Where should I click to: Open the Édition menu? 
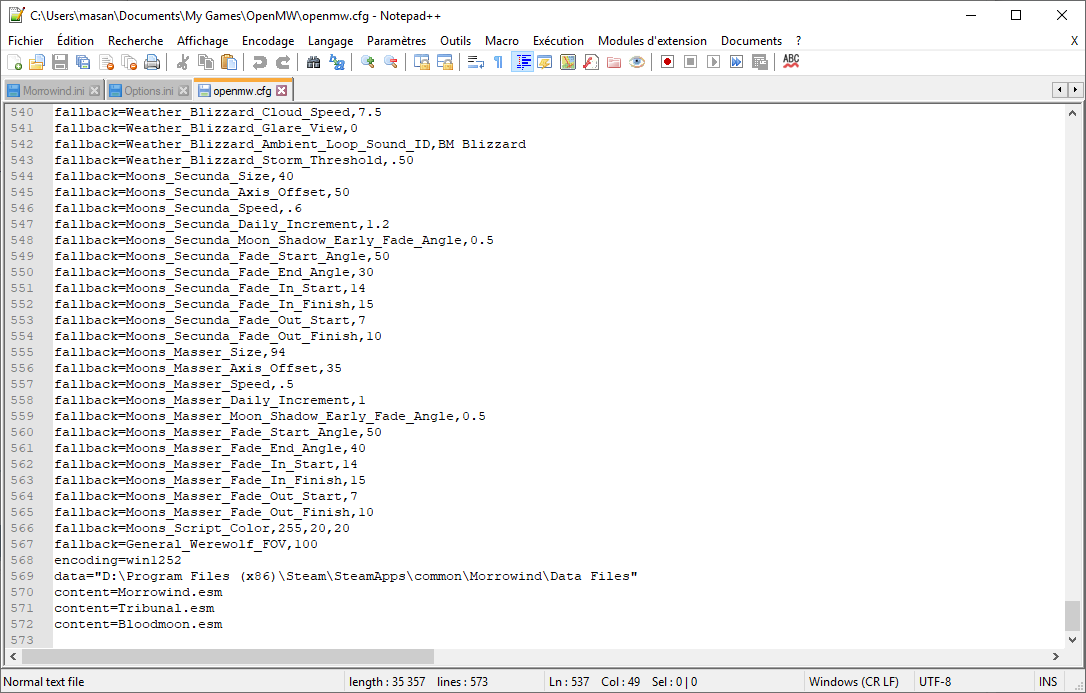click(x=75, y=41)
